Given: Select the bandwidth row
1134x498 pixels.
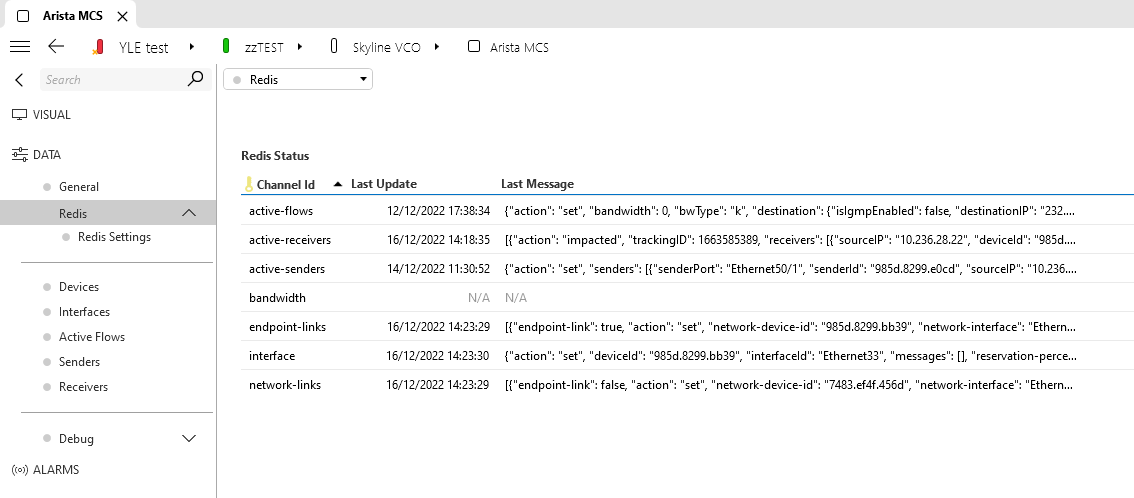Looking at the screenshot, I should click(687, 298).
